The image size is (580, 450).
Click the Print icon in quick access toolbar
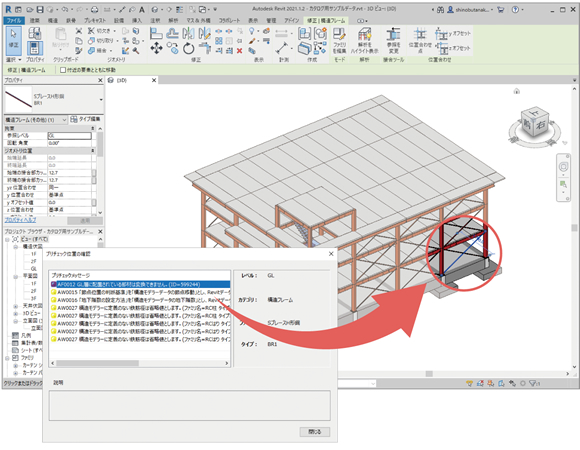(95, 10)
